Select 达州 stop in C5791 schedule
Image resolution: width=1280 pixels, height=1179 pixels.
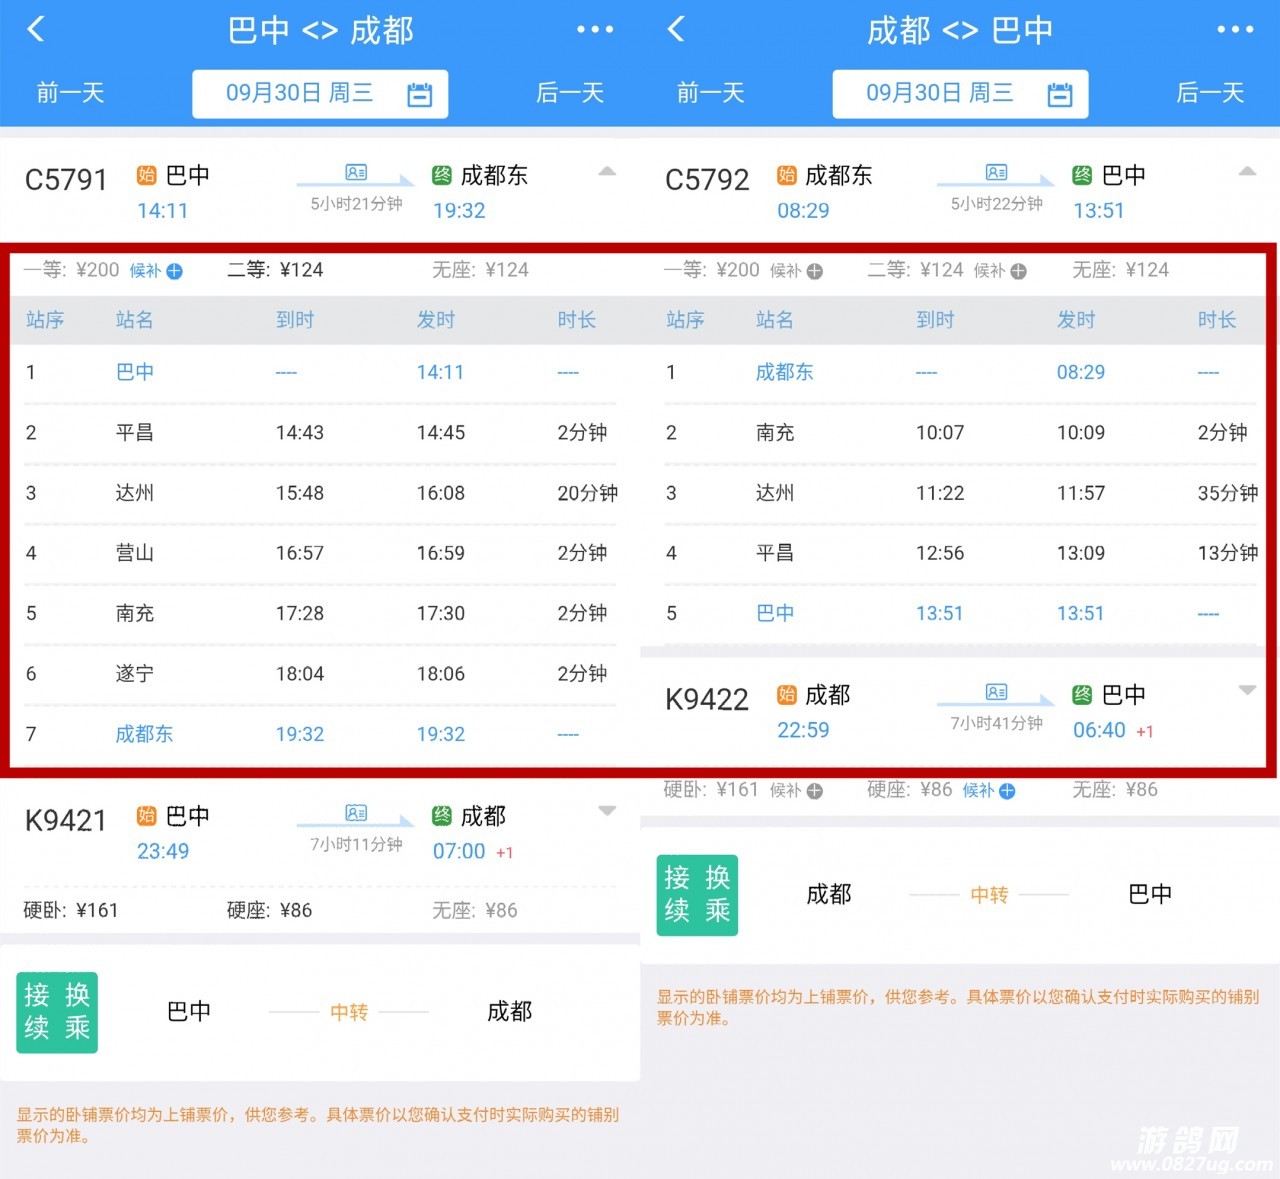pos(134,493)
